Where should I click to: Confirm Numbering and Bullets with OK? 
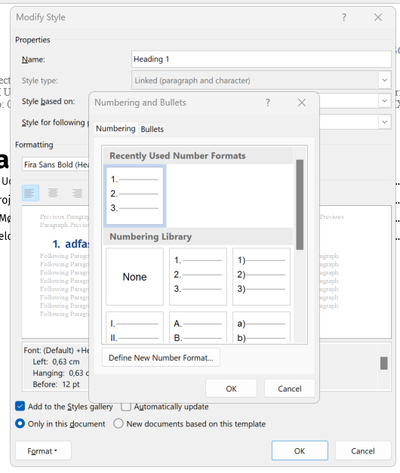(231, 389)
